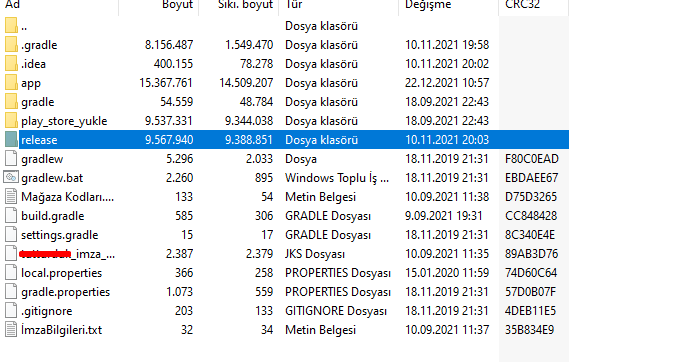
Task: Sort by the CRC32 column header
Action: coord(522,5)
